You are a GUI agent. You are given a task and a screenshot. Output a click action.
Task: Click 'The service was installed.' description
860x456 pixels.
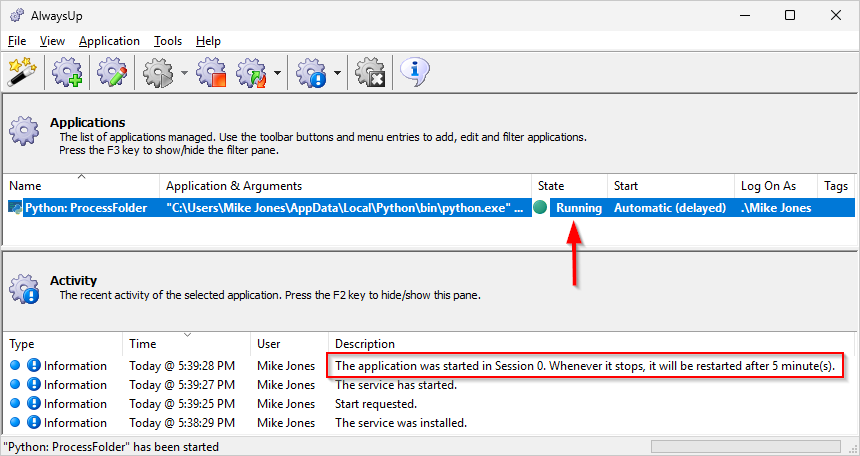[401, 423]
